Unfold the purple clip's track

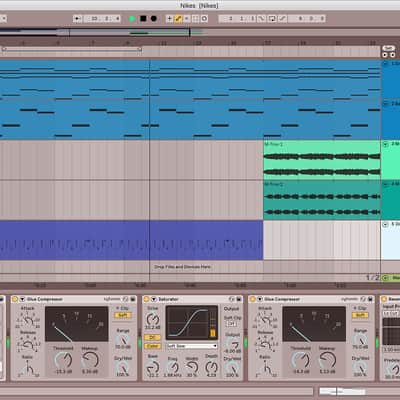(386, 224)
